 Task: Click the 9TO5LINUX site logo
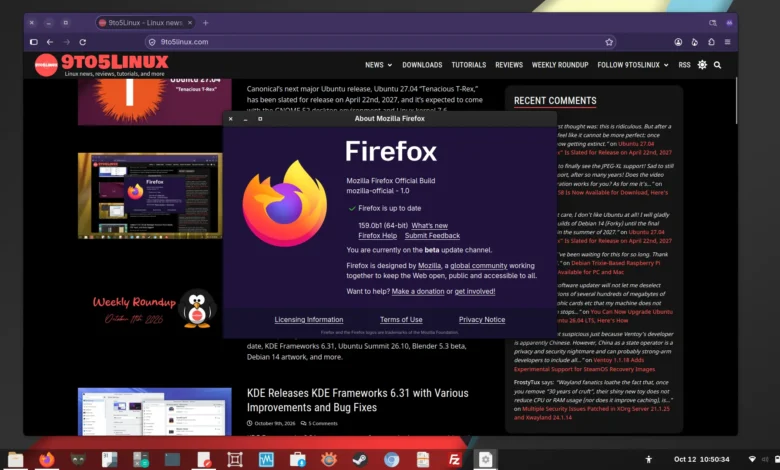click(x=102, y=65)
